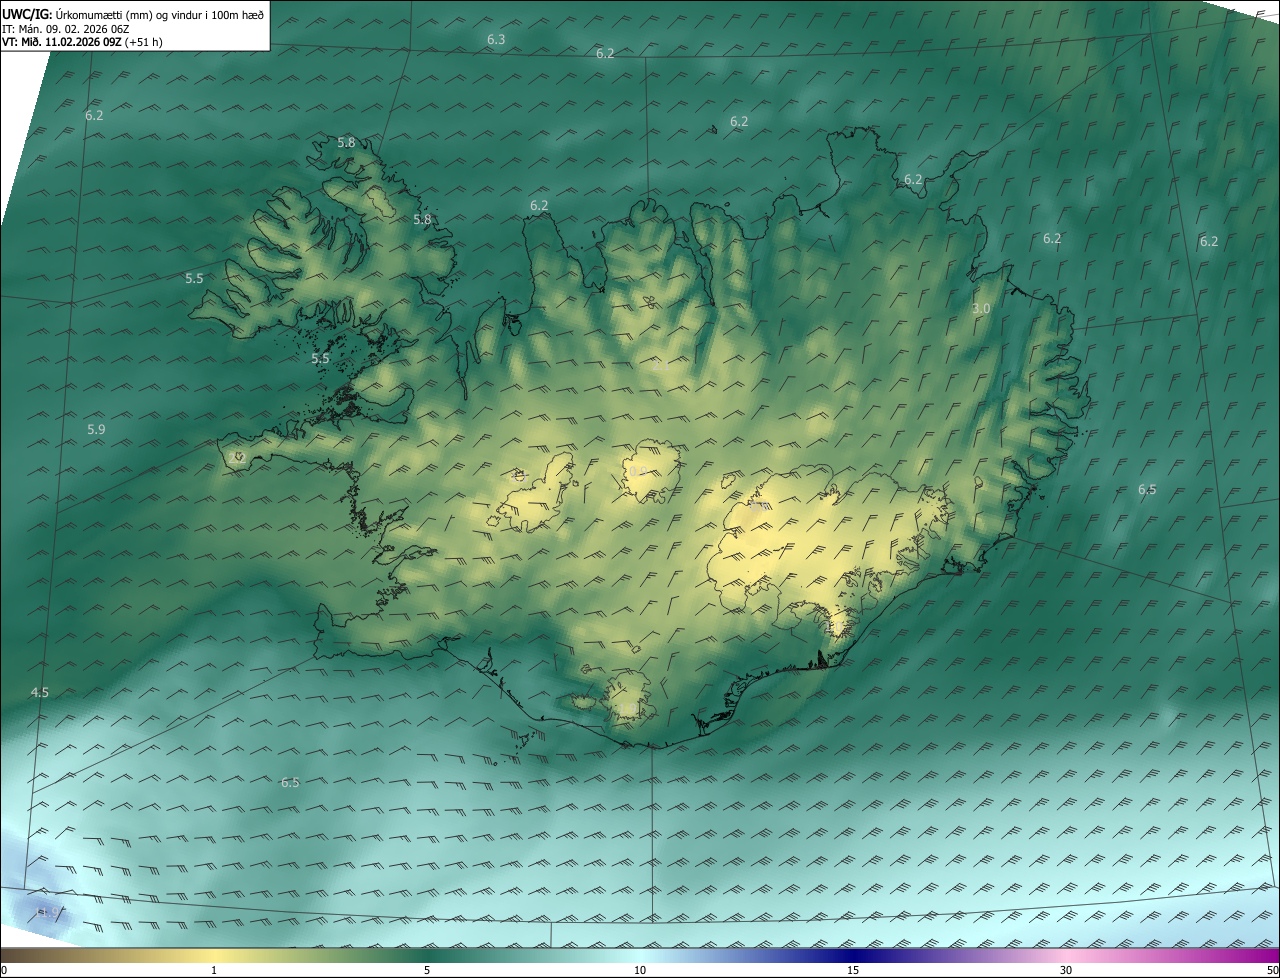Image resolution: width=1280 pixels, height=978 pixels.
Task: Click the color bar tick label 15
Action: point(853,970)
